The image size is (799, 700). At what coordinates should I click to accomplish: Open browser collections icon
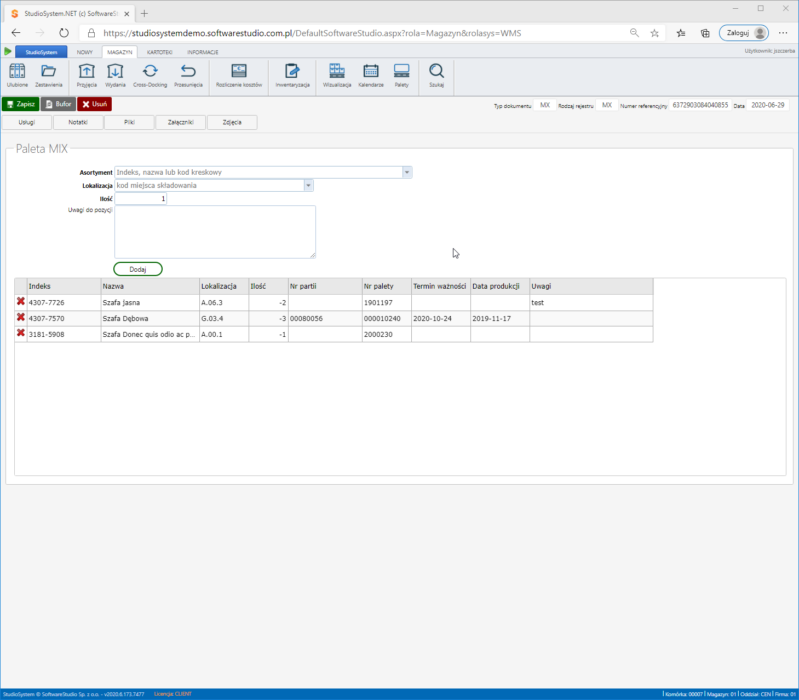pyautogui.click(x=705, y=33)
